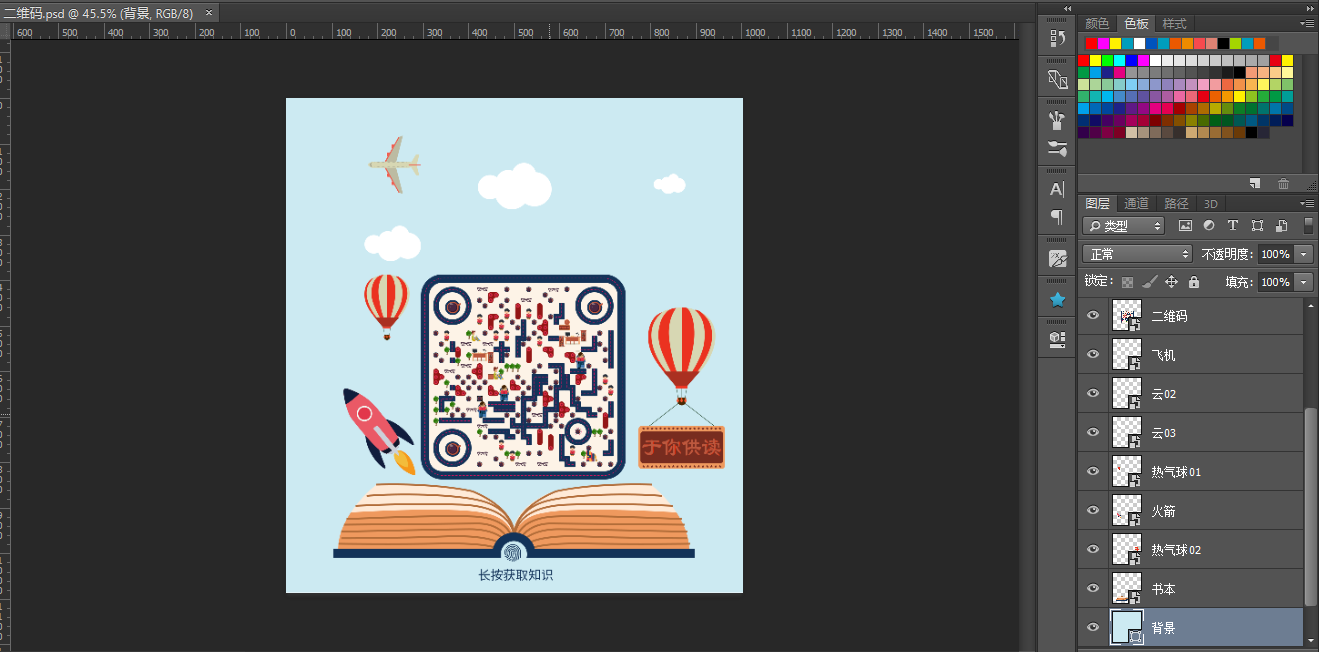Open the fill slider arrow

click(1304, 283)
